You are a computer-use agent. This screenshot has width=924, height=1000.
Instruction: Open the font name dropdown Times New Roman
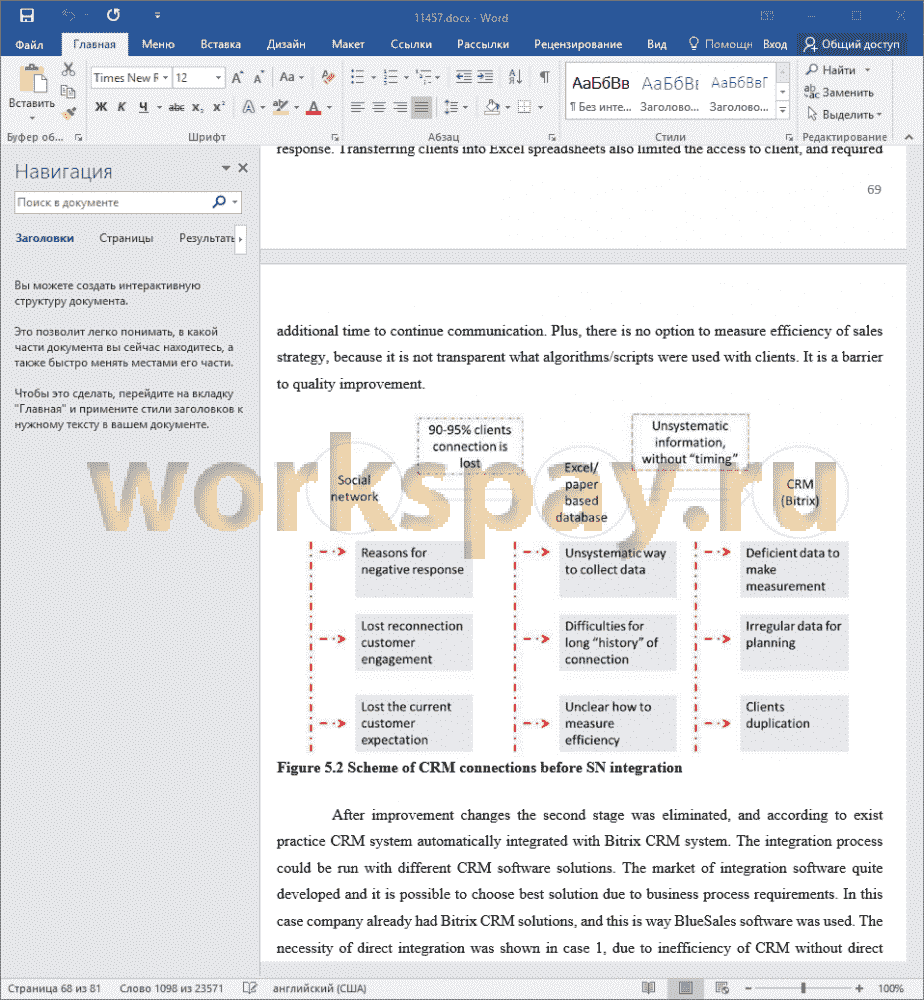pyautogui.click(x=165, y=78)
